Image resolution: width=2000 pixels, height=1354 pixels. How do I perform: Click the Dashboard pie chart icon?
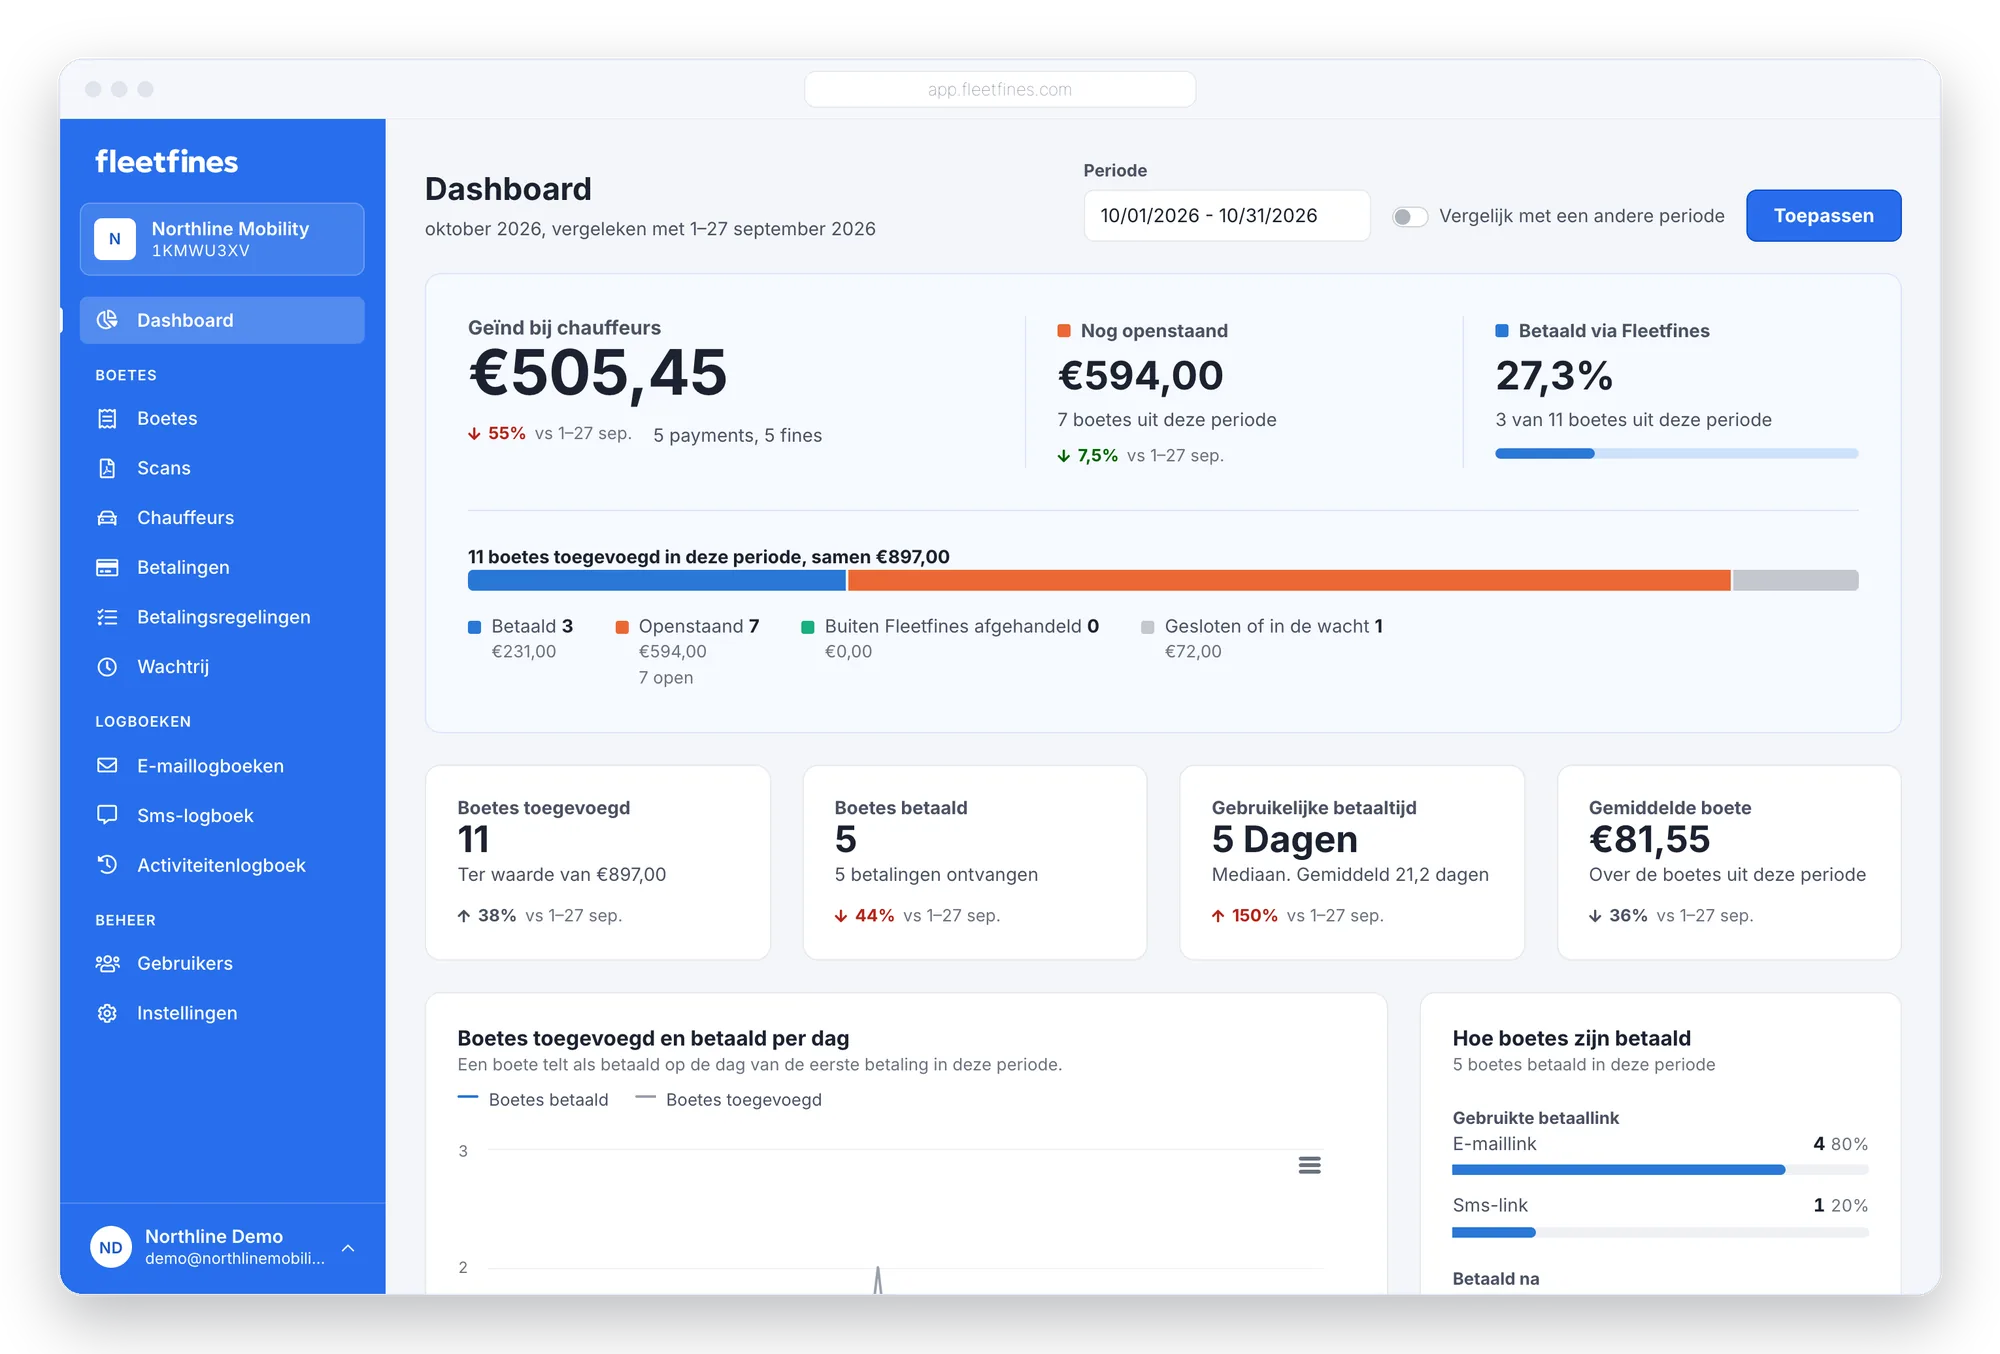point(107,320)
